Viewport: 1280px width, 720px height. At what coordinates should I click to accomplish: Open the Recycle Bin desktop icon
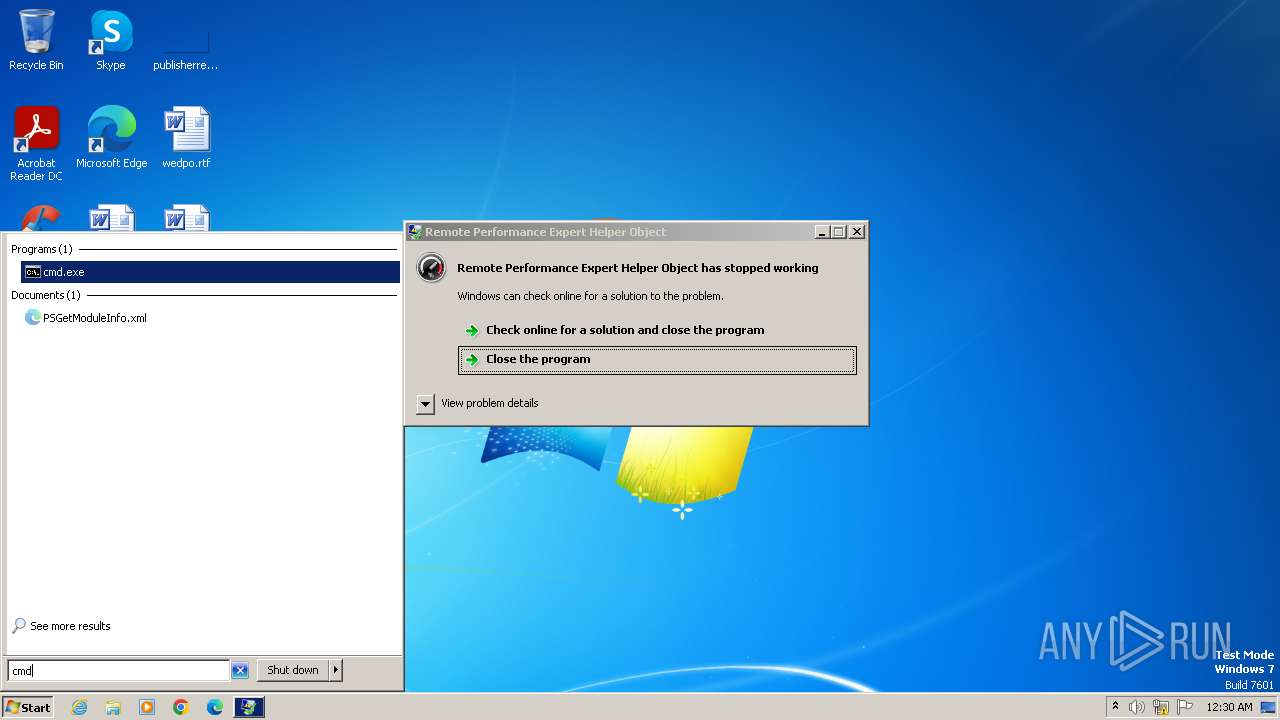[x=36, y=40]
